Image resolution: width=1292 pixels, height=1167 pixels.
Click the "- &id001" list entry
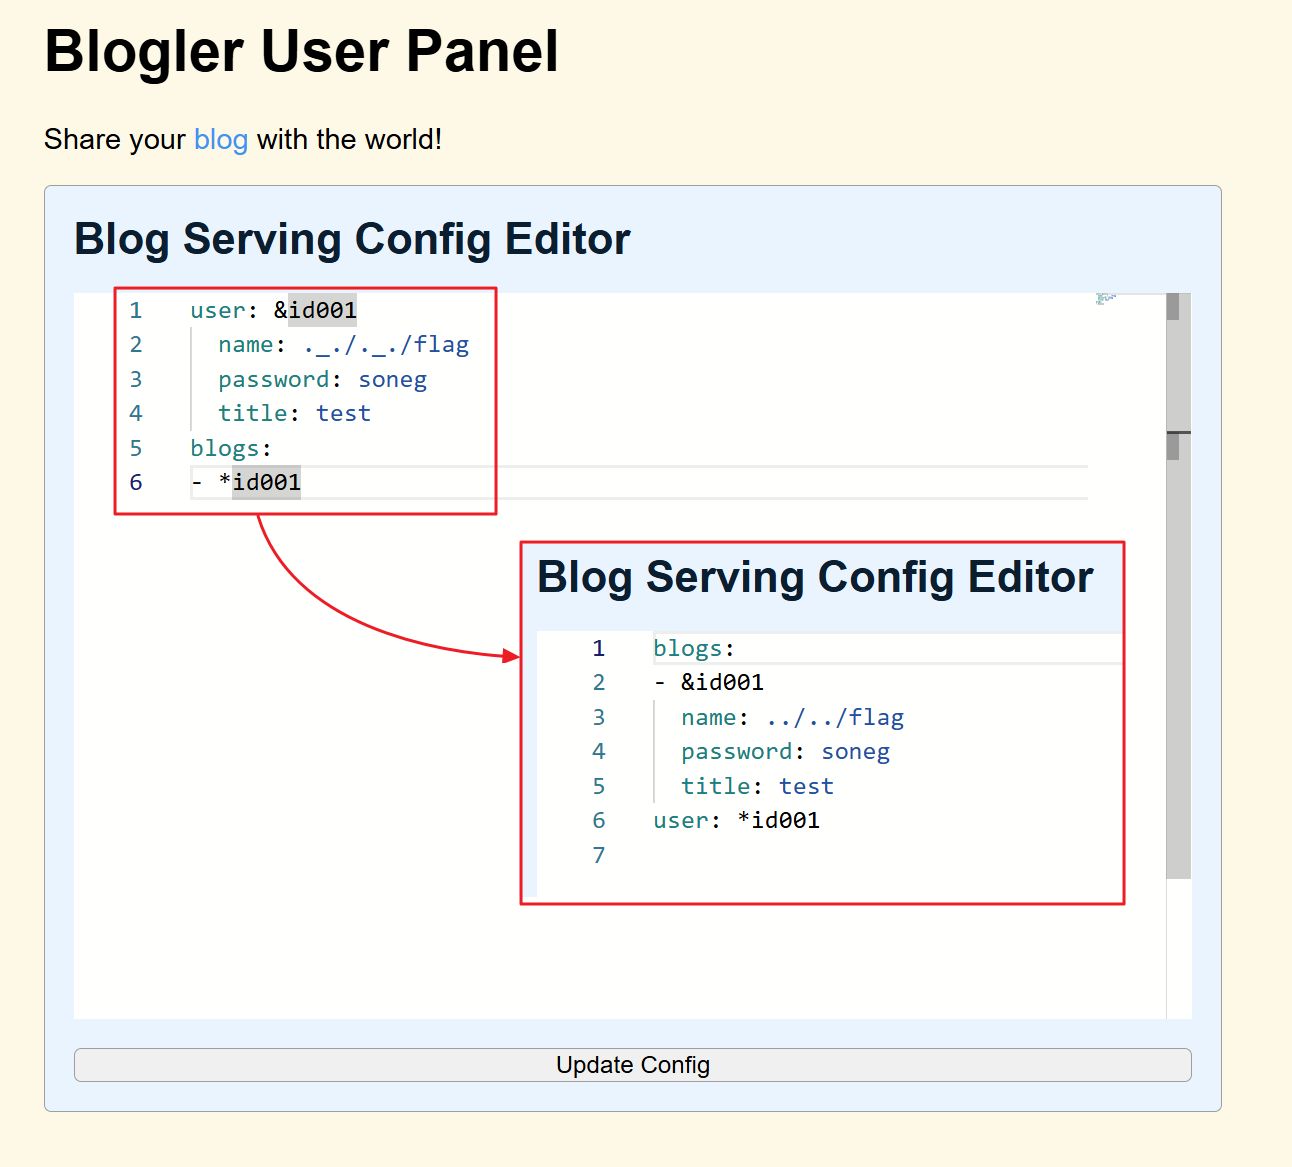[x=709, y=683]
